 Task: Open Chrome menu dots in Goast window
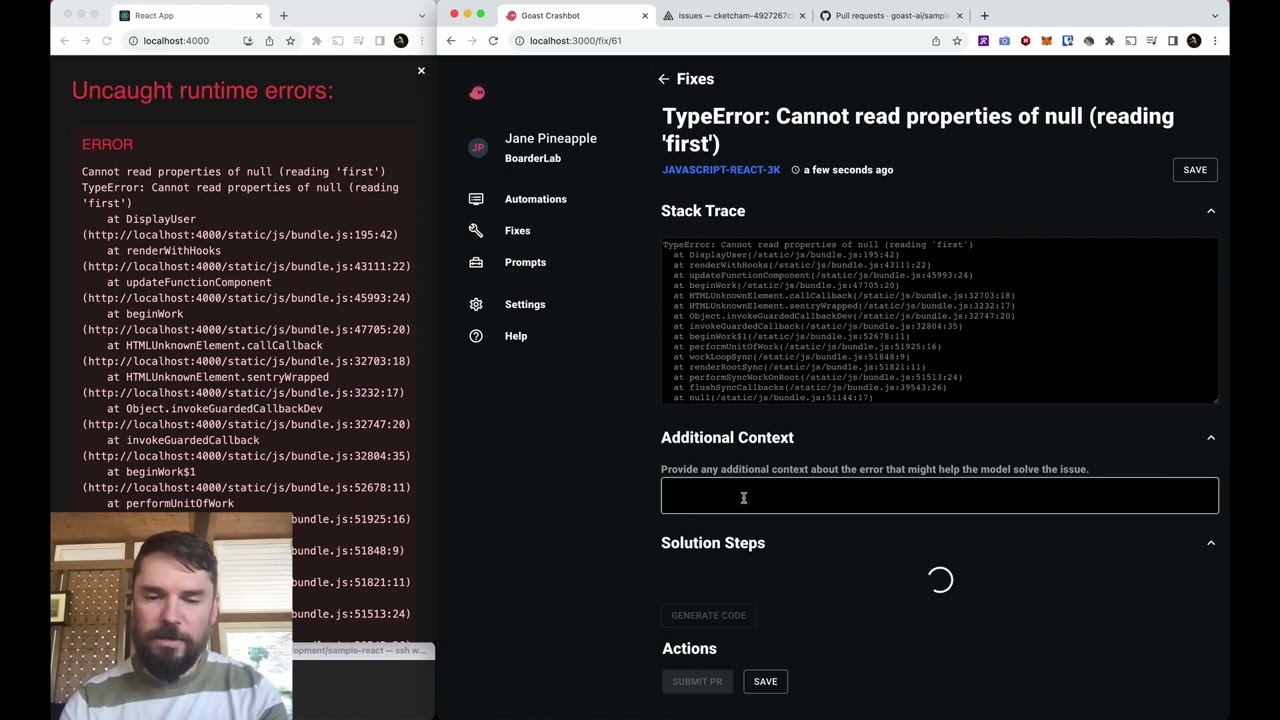click(x=1215, y=41)
